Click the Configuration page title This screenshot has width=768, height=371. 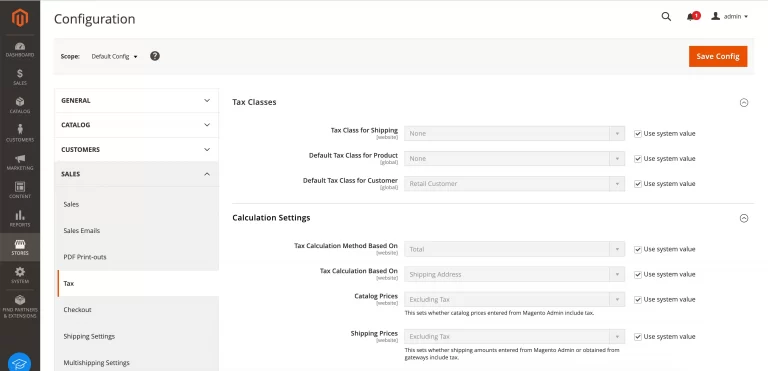click(x=95, y=19)
